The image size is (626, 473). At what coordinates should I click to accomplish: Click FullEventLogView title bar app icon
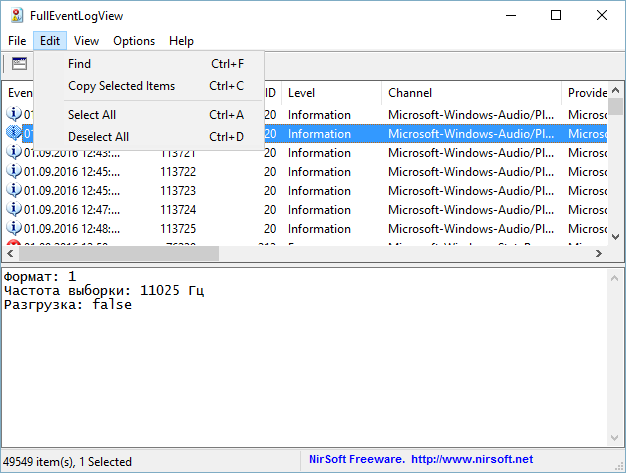(x=16, y=15)
